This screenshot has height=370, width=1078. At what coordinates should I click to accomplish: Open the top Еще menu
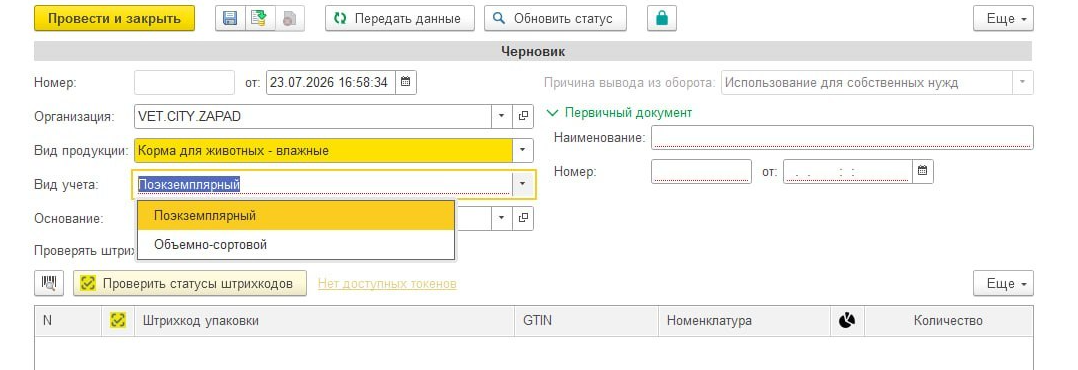tap(1003, 19)
